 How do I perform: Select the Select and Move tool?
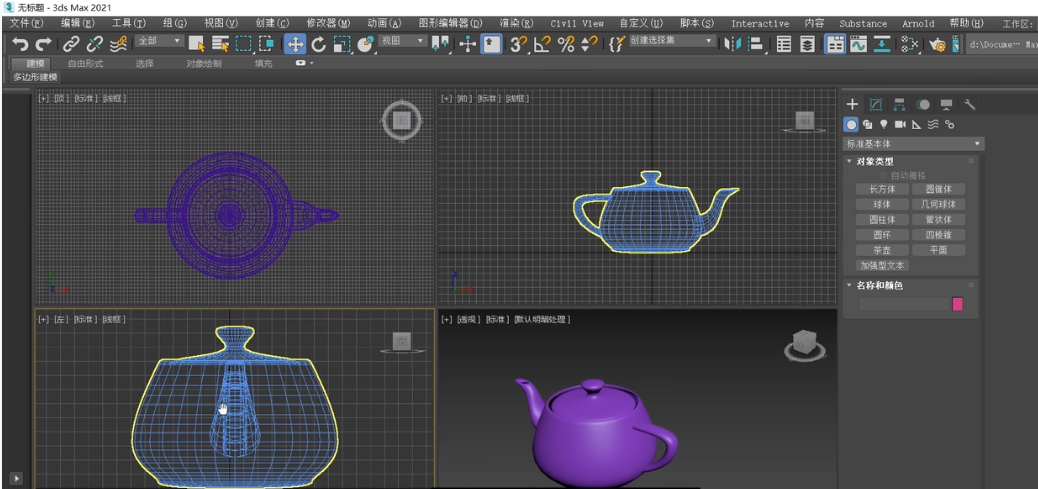coord(295,44)
